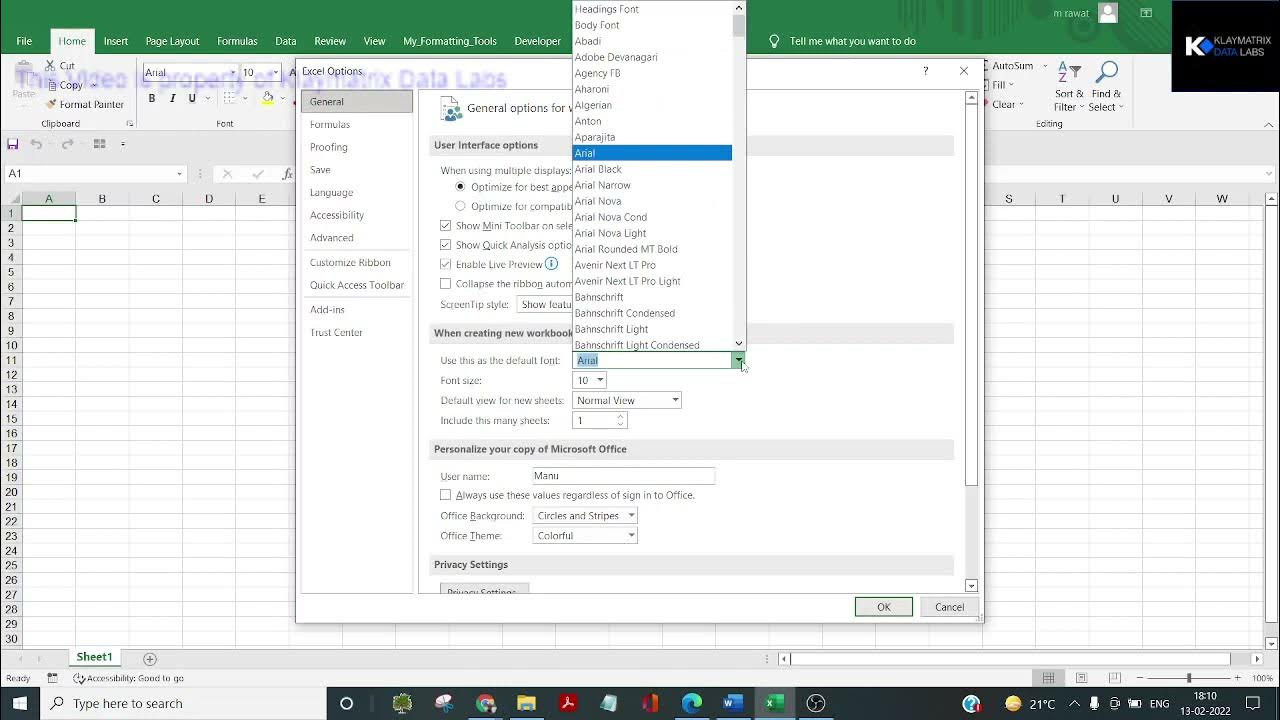Select Trust Center category in Options

[356, 332]
